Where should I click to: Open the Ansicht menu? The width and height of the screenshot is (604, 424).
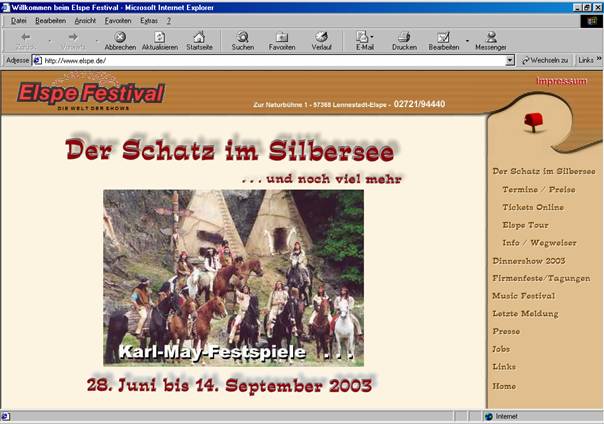coord(85,21)
